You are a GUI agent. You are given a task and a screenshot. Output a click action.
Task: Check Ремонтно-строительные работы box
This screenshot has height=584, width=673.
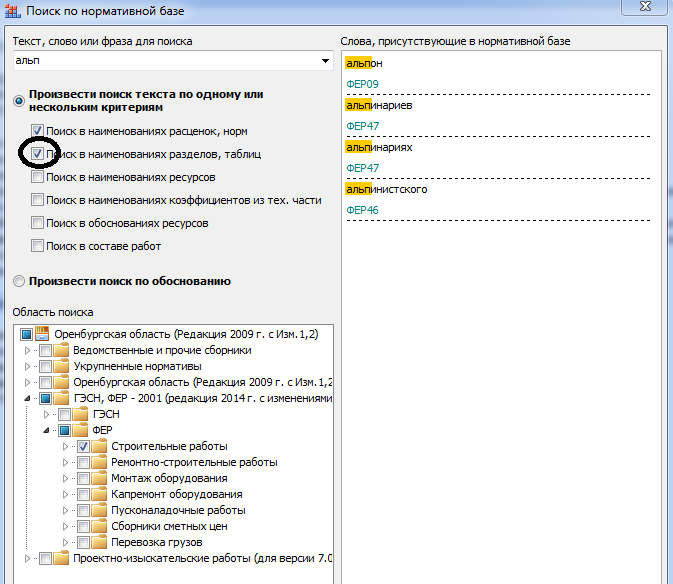click(83, 462)
